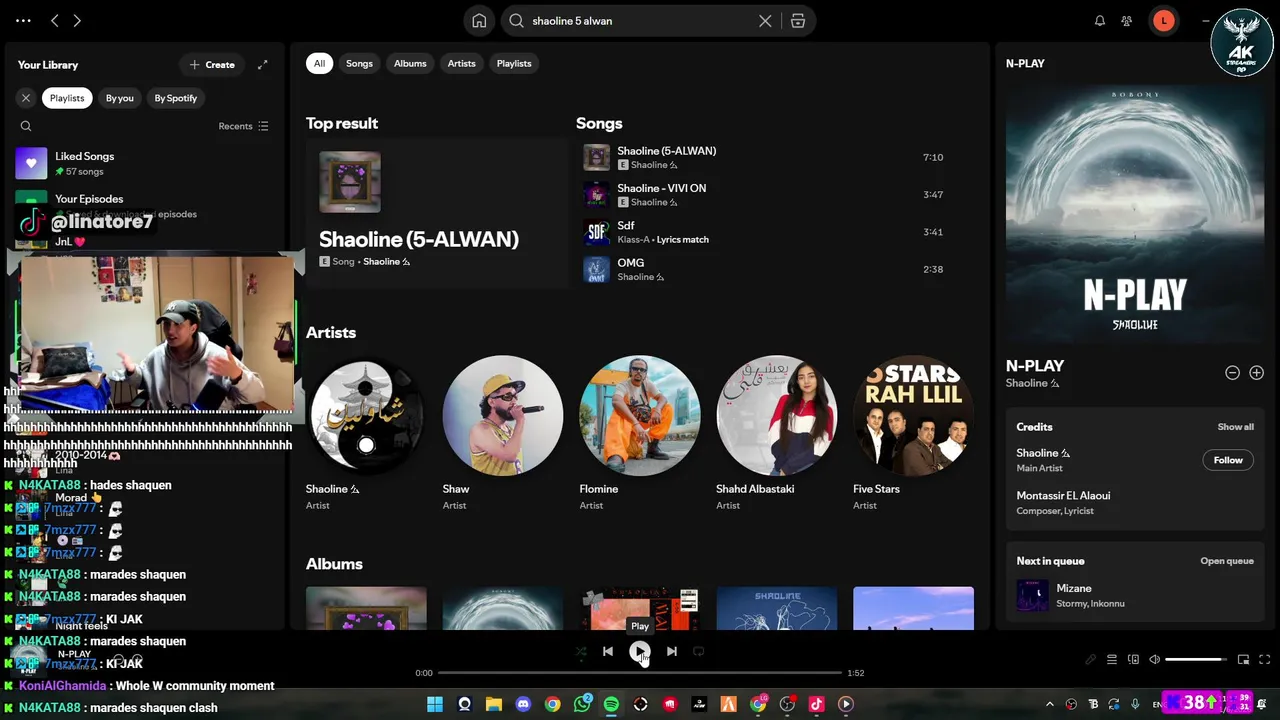Image resolution: width=1280 pixels, height=720 pixels.
Task: Select the Songs filter tab
Action: pyautogui.click(x=359, y=63)
